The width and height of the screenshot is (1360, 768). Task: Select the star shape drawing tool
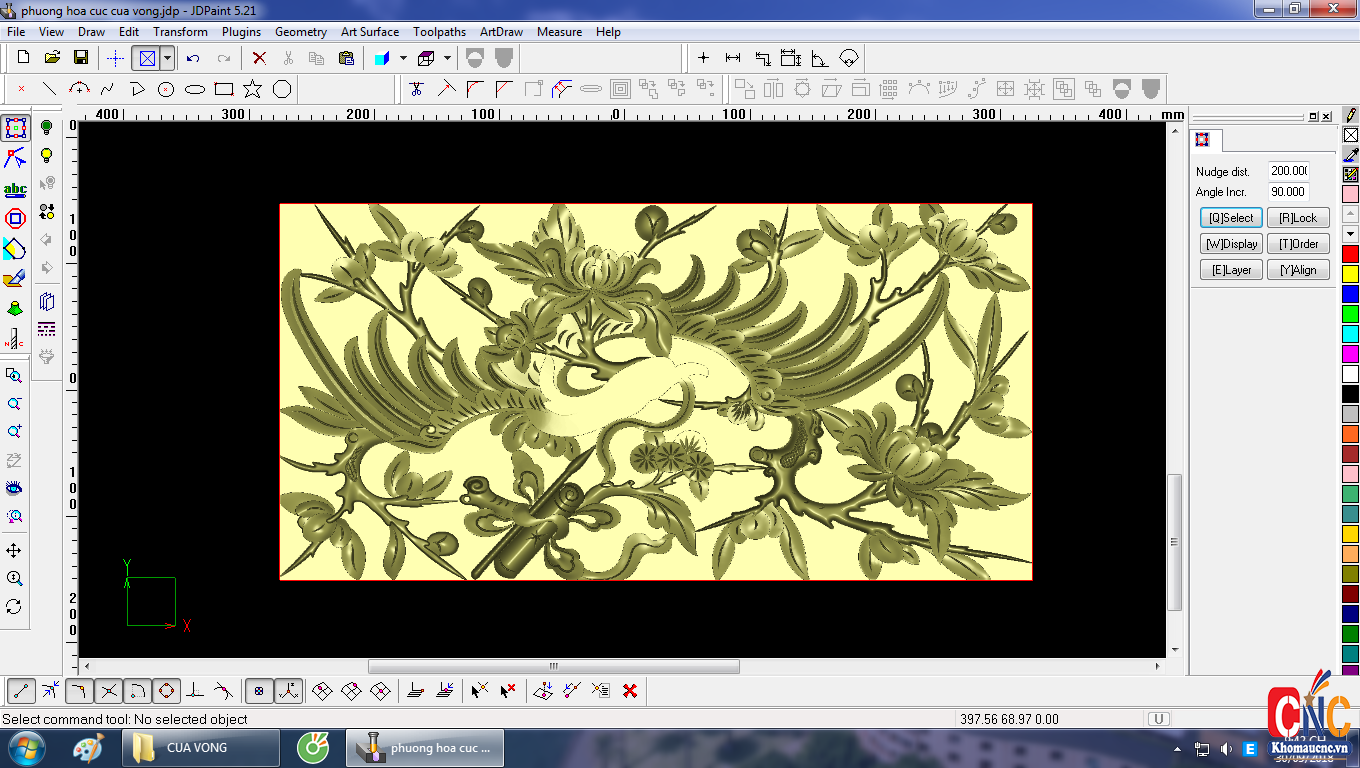pos(253,89)
